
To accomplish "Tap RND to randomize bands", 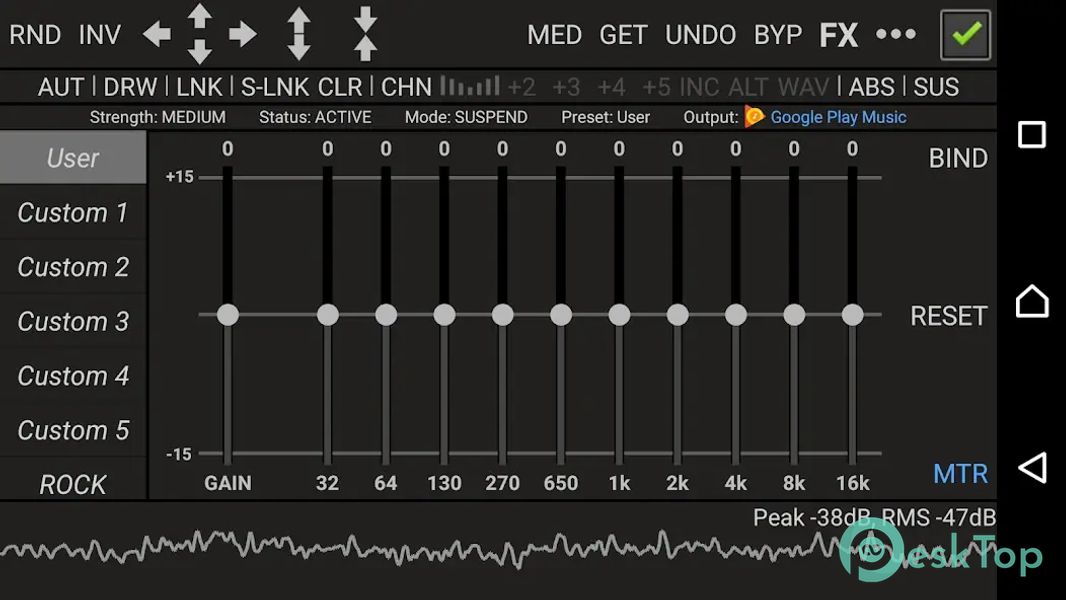I will coord(35,35).
